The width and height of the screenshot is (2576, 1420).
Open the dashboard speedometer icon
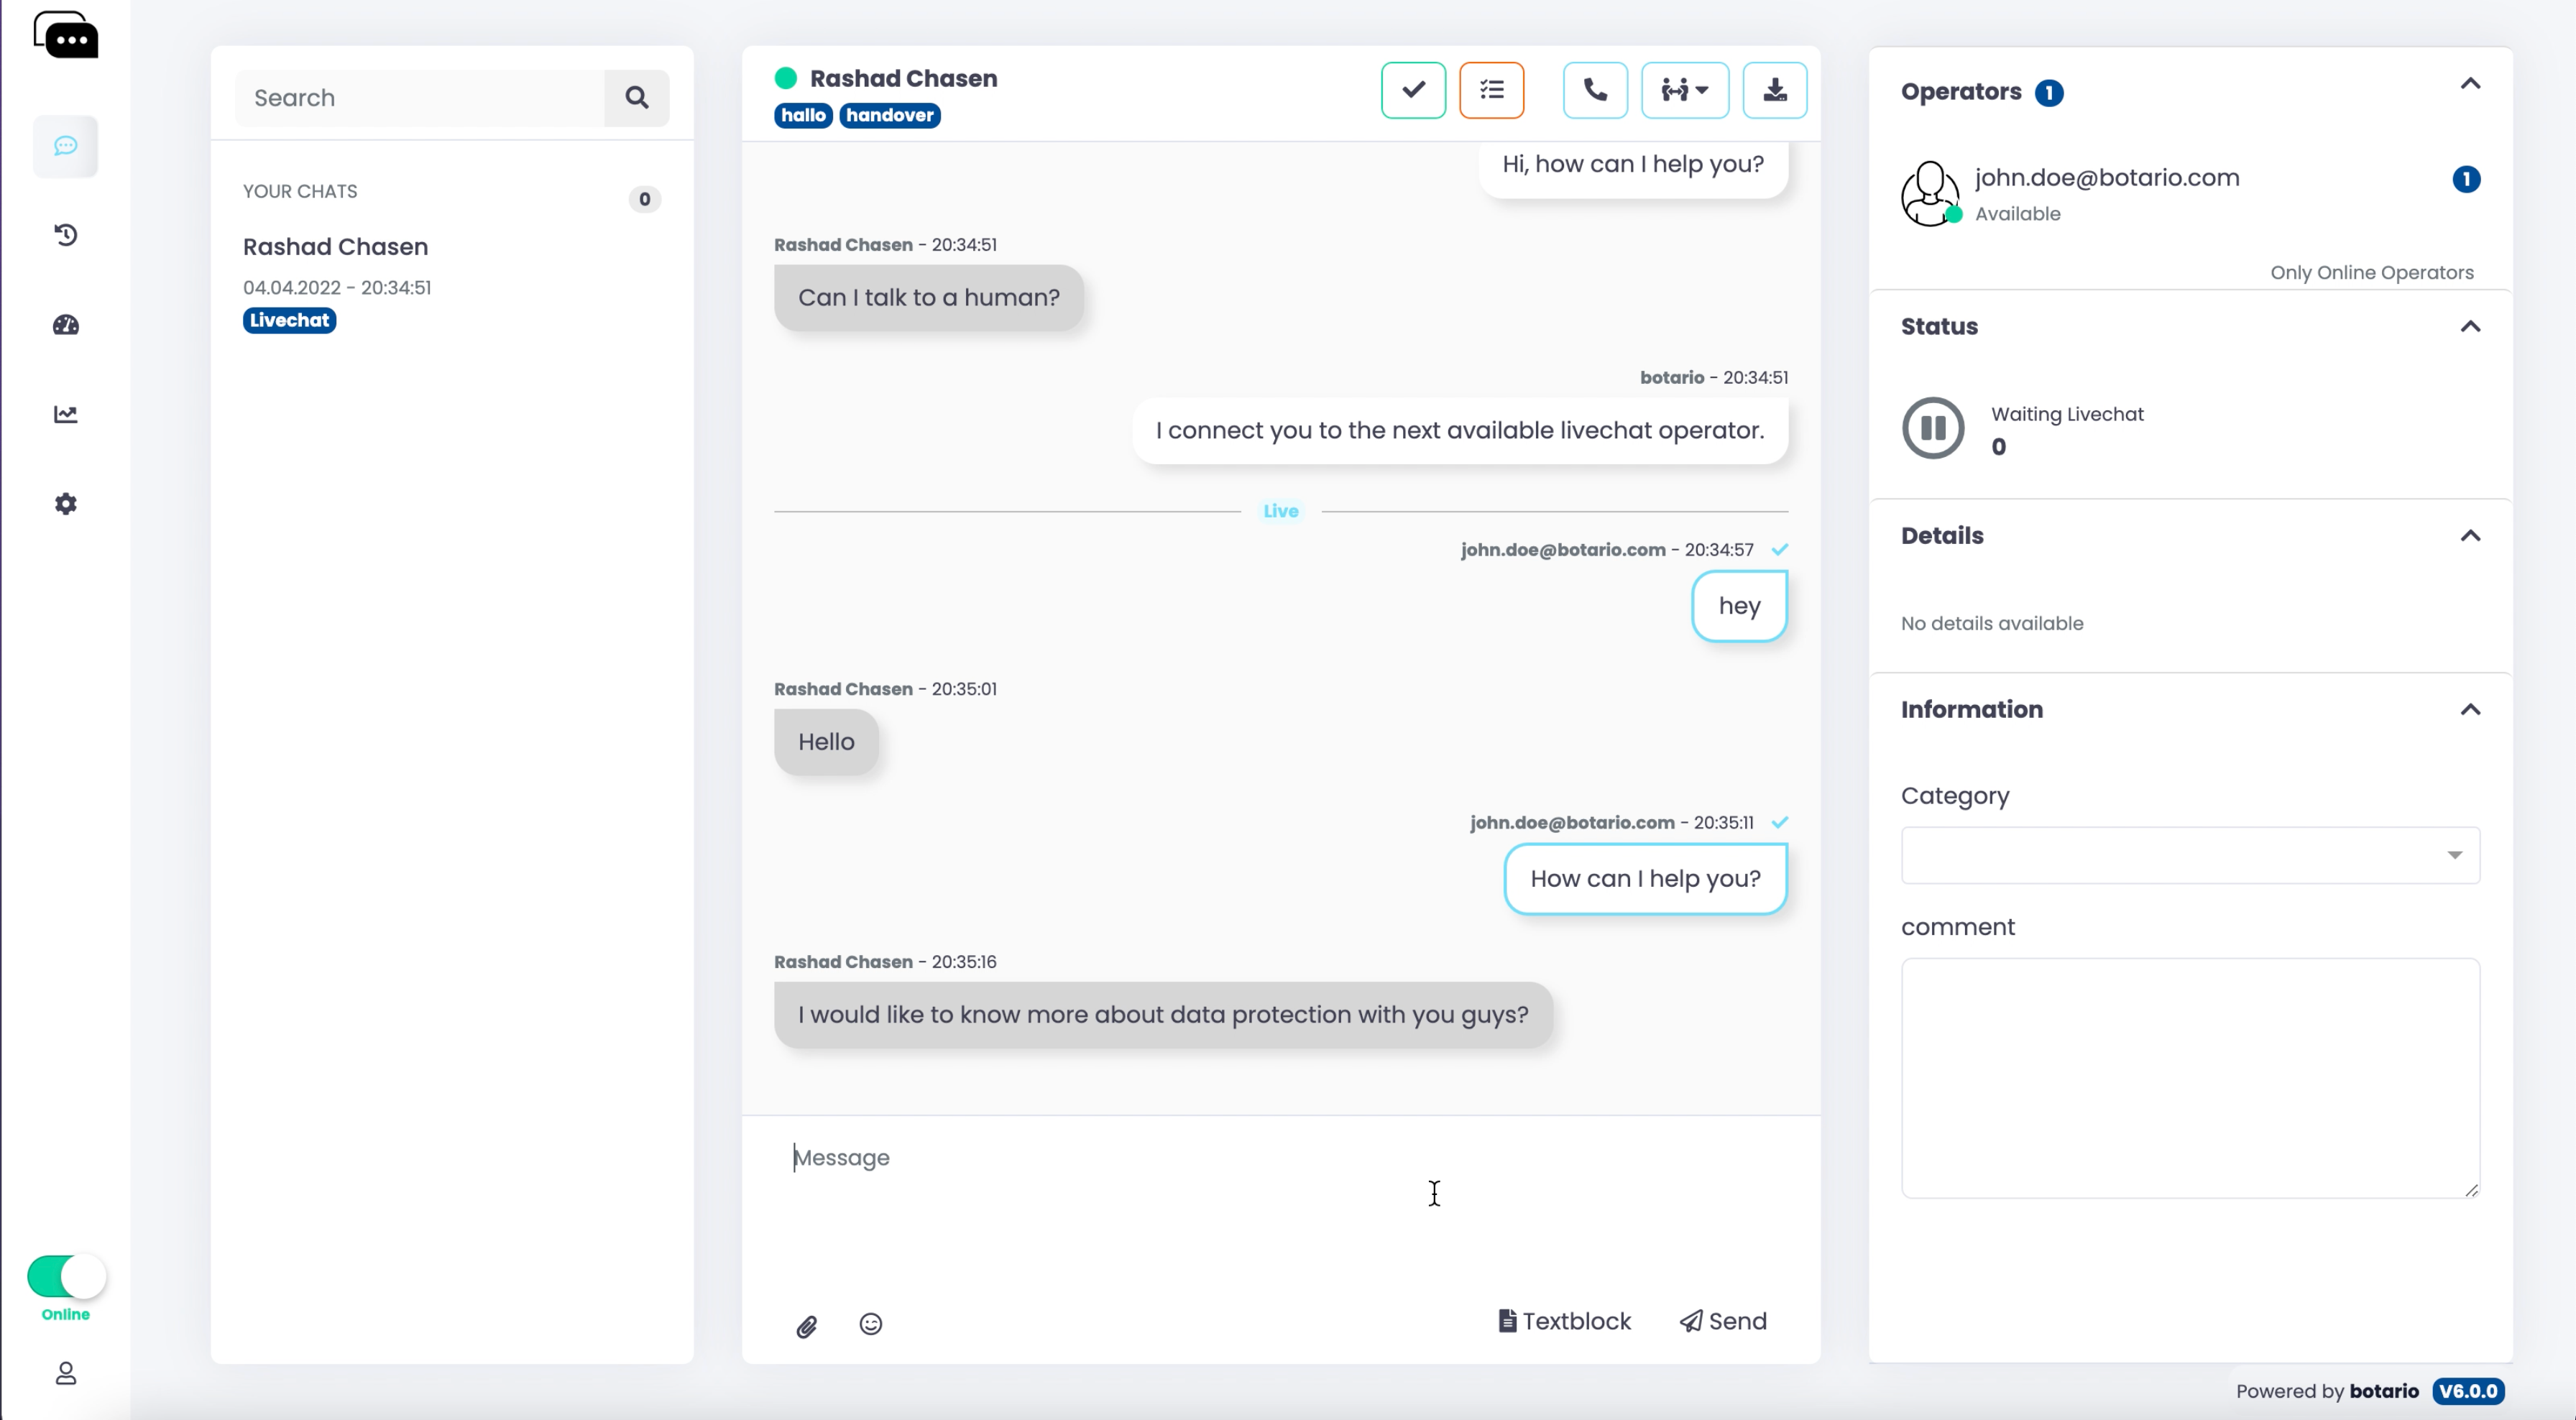tap(65, 324)
